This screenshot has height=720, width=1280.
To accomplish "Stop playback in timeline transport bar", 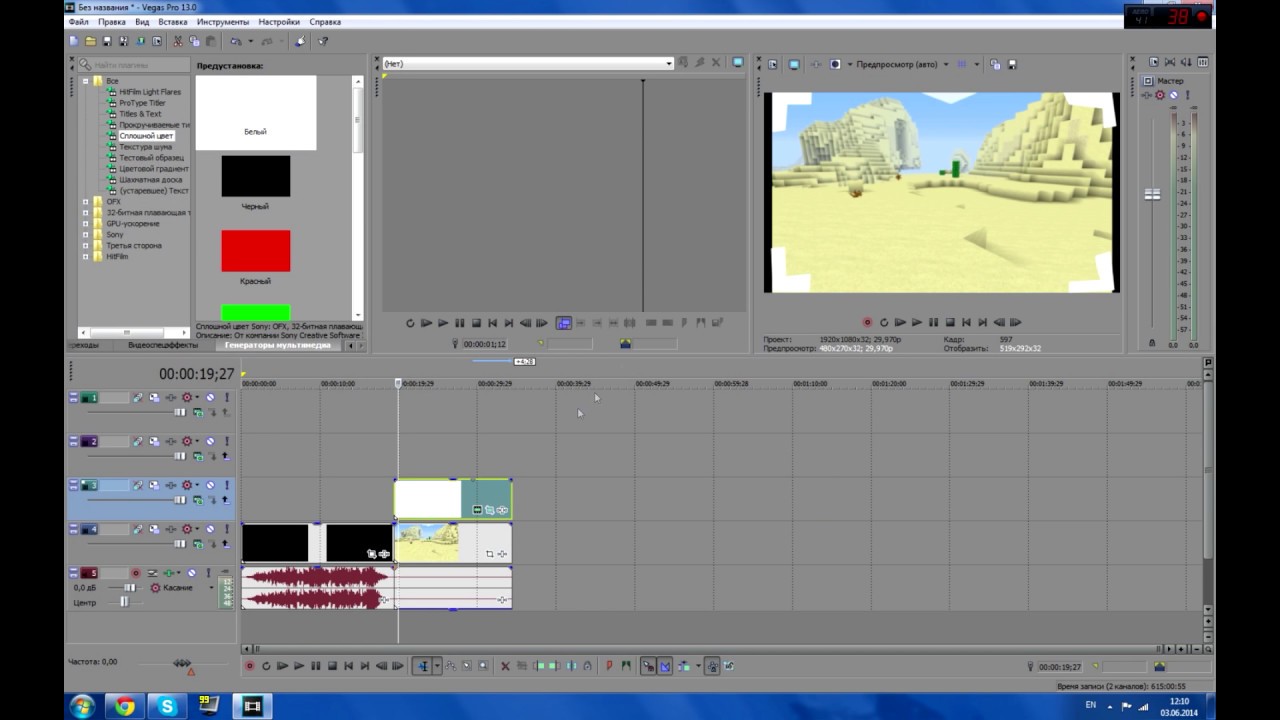I will click(x=332, y=666).
